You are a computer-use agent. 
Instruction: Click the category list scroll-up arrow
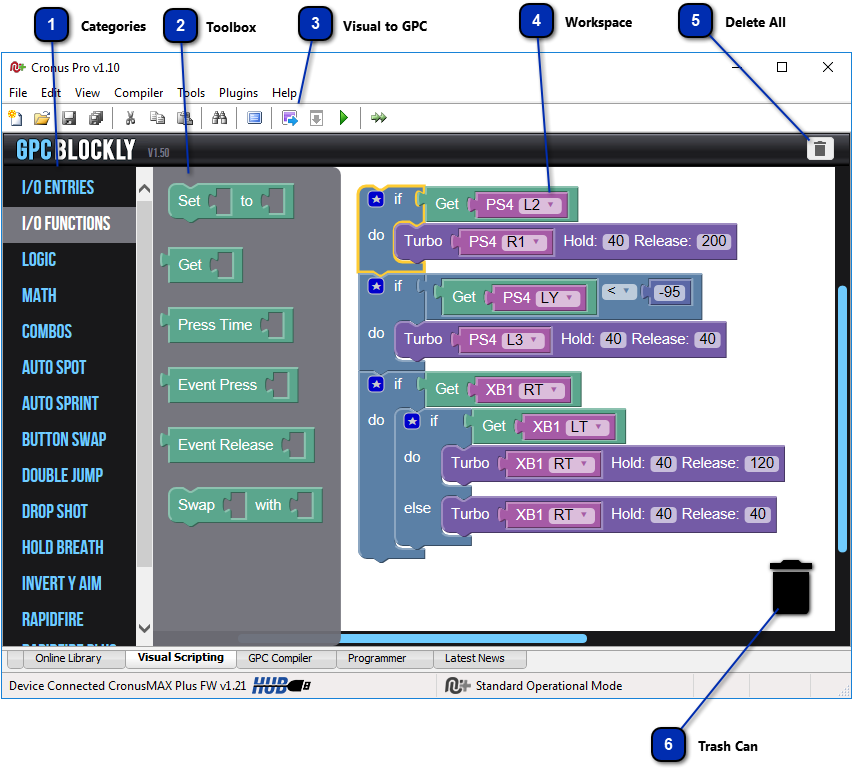tap(145, 189)
